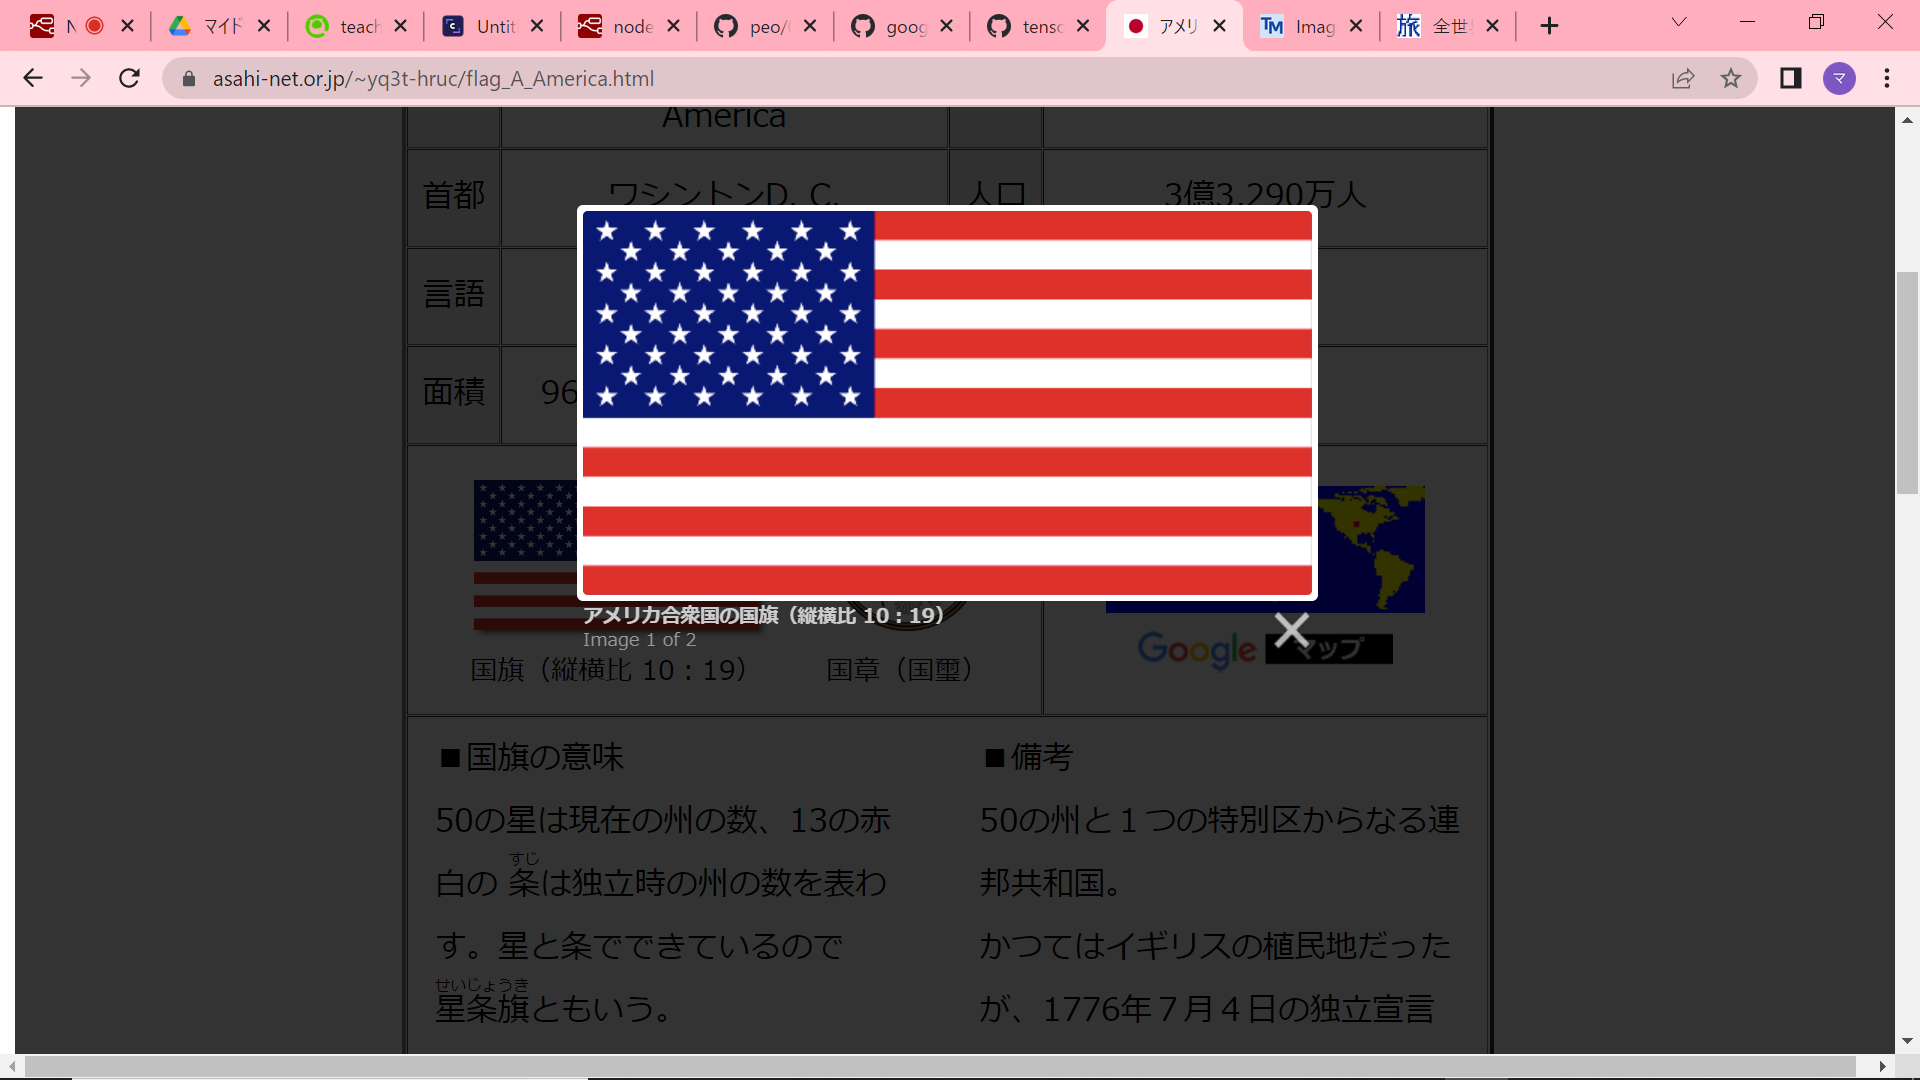Reload the current page
Viewport: 1920px width, 1080px height.
pyautogui.click(x=129, y=78)
